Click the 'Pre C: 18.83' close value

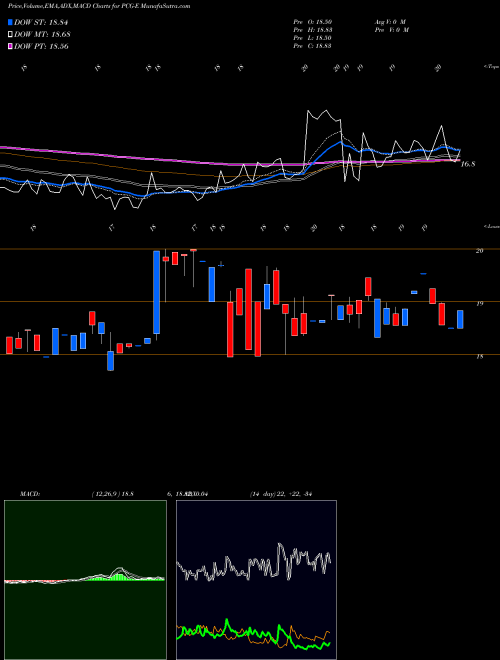[313, 46]
